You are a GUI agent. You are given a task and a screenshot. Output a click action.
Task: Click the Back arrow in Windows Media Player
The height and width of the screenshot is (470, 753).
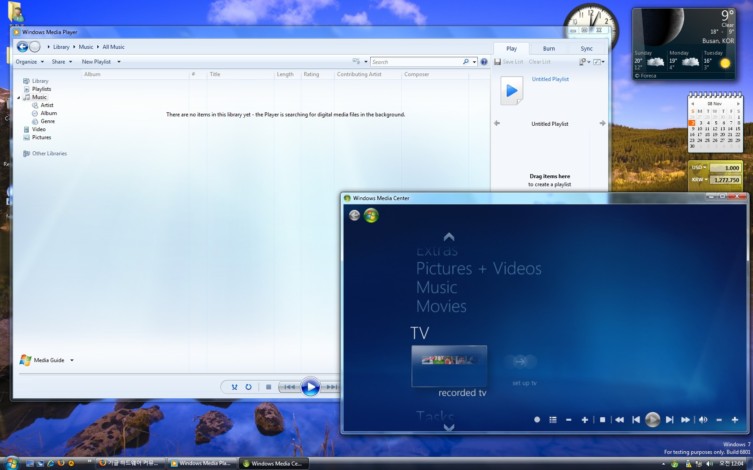pos(22,47)
